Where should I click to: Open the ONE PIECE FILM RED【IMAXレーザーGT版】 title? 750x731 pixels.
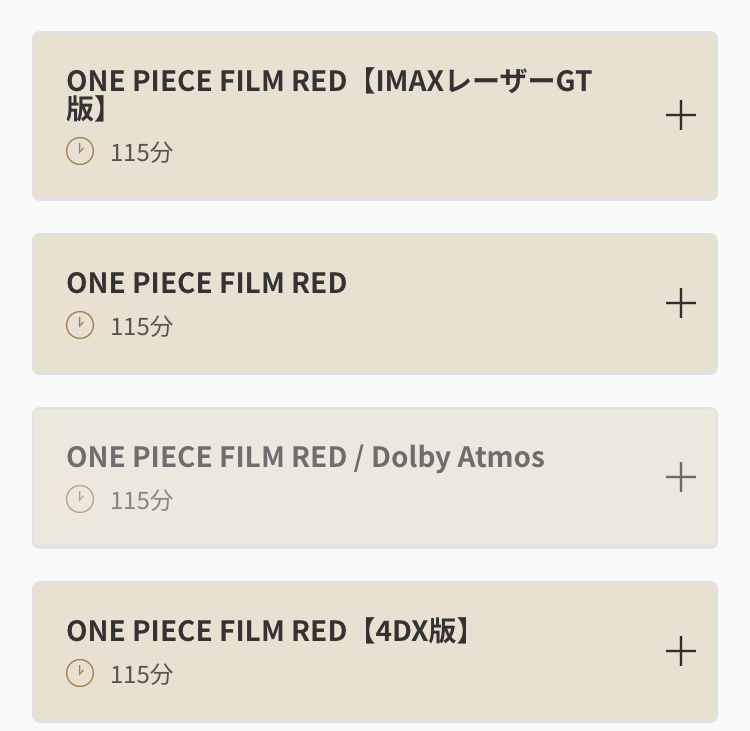point(329,95)
